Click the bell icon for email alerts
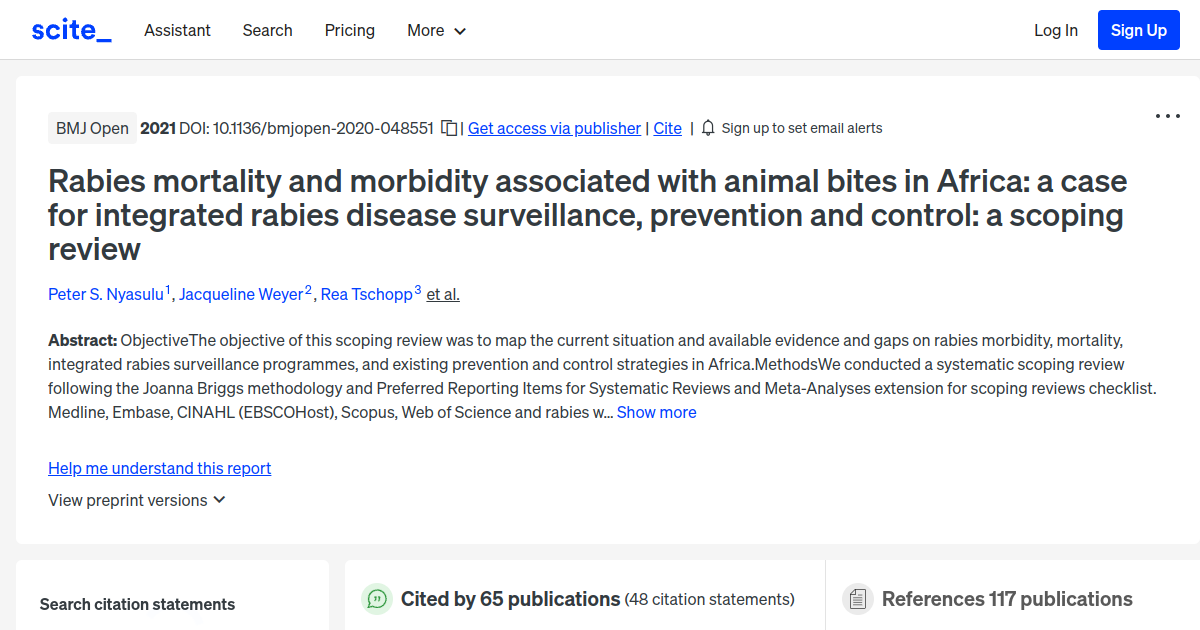 (x=707, y=128)
